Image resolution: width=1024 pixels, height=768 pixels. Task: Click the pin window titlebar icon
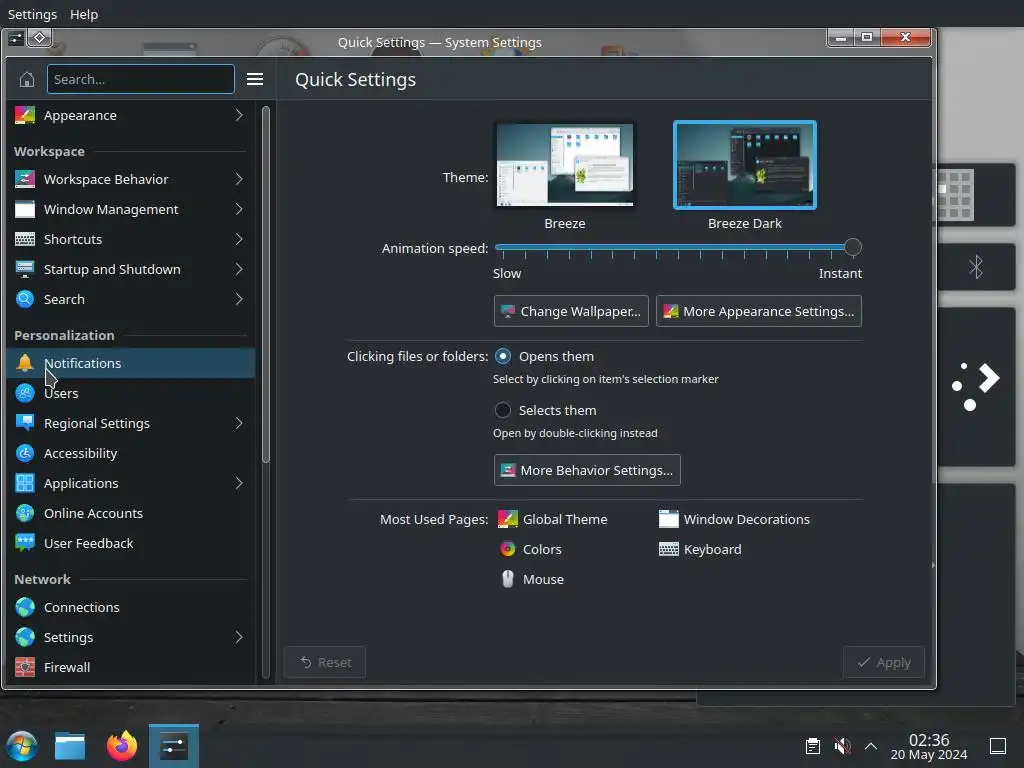[39, 38]
